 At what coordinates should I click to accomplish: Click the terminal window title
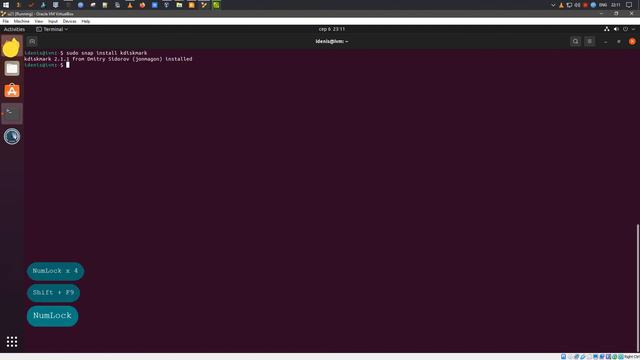332,41
